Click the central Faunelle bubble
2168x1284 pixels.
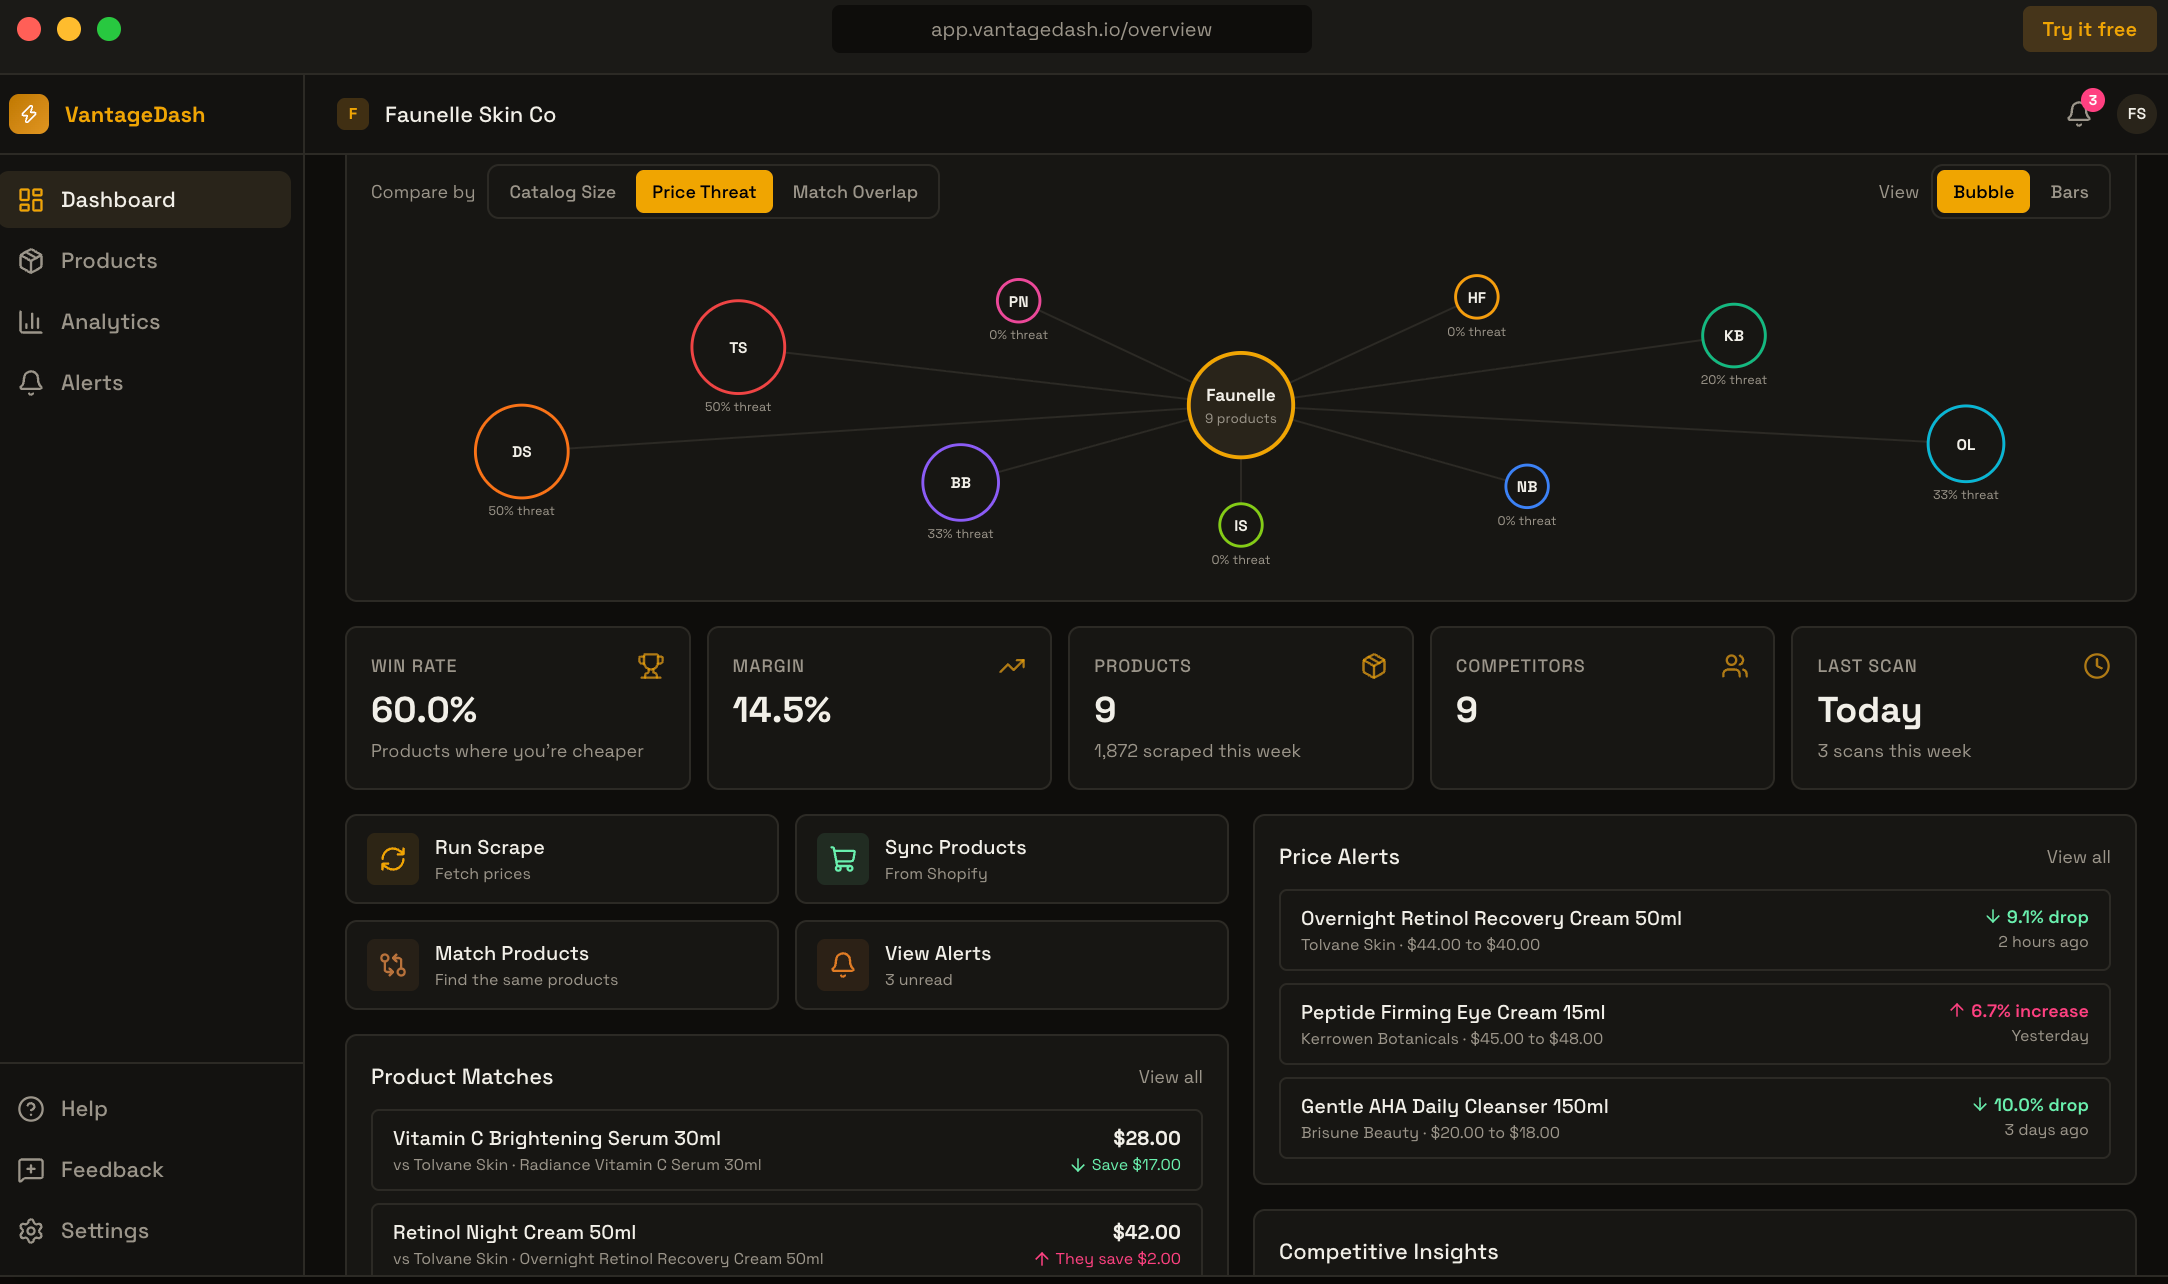[x=1241, y=405]
